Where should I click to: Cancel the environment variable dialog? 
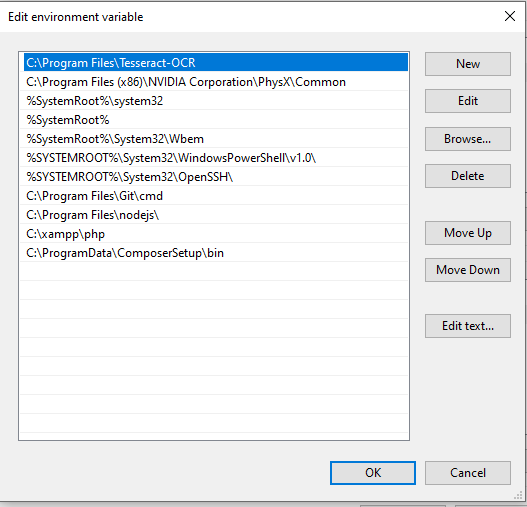pos(468,473)
